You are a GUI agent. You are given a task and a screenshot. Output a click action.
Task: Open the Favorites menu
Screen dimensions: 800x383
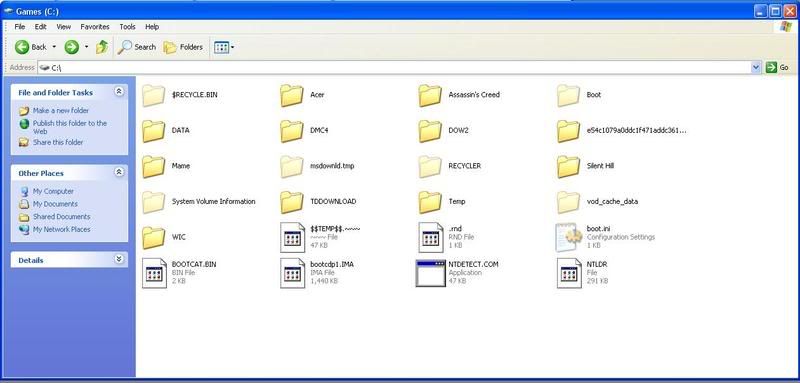[x=95, y=27]
